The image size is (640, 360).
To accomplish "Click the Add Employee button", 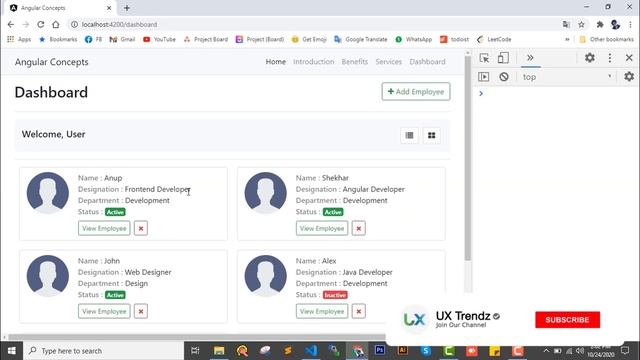I will coord(416,92).
